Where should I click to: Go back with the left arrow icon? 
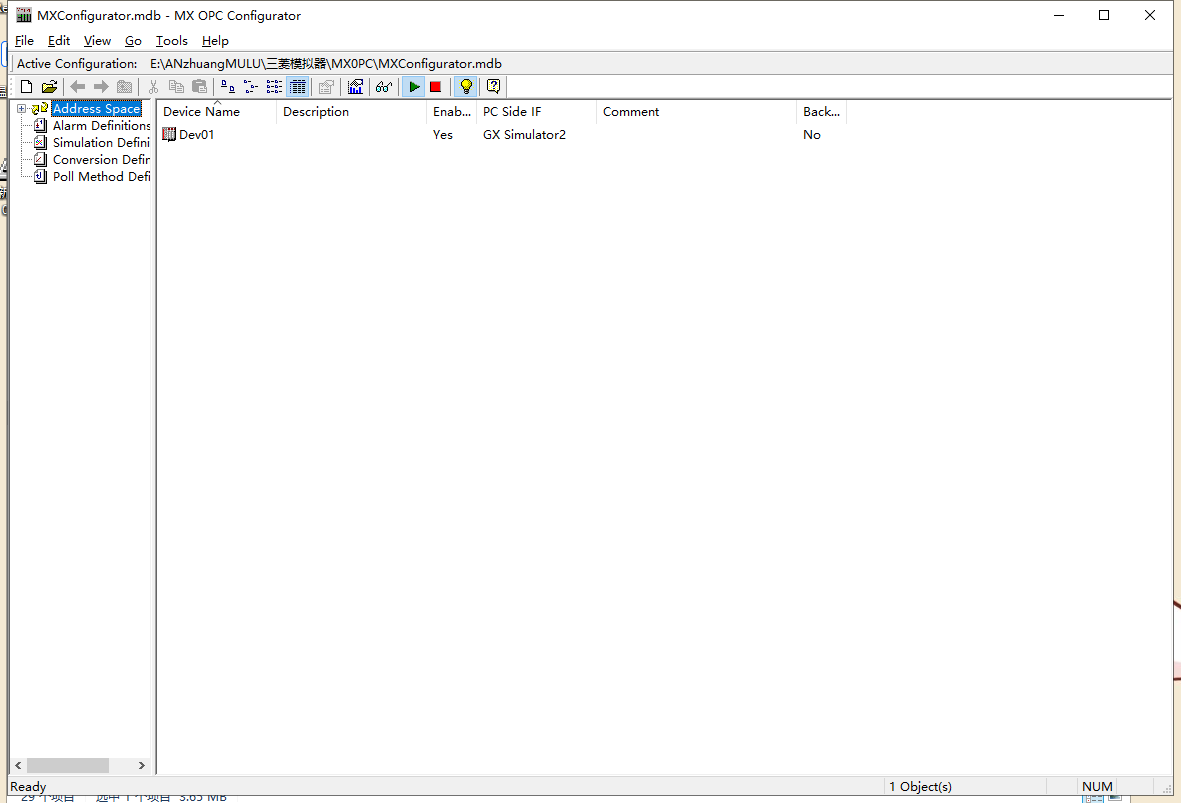(78, 87)
